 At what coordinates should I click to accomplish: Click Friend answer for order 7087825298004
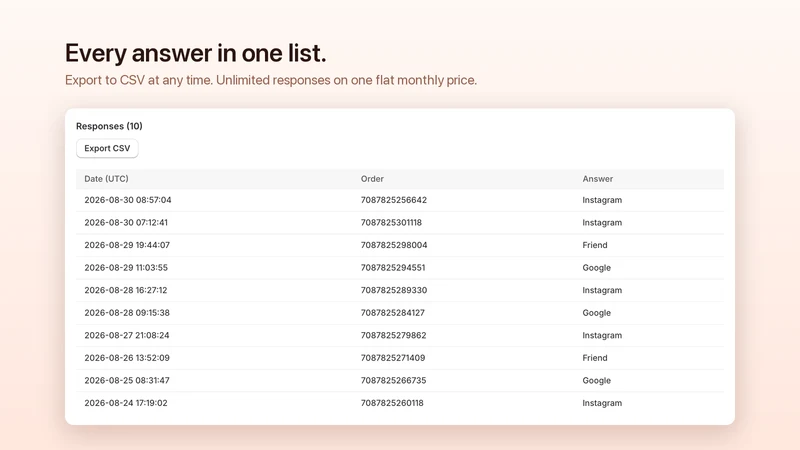(x=595, y=245)
